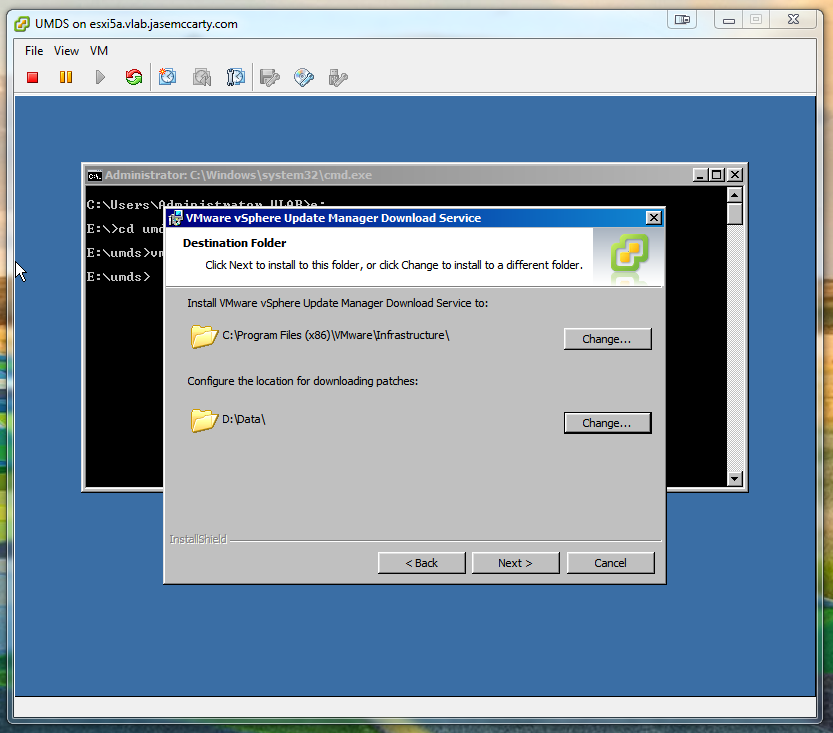Click the CD/DVD device connect icon
This screenshot has height=733, width=833.
(x=303, y=78)
